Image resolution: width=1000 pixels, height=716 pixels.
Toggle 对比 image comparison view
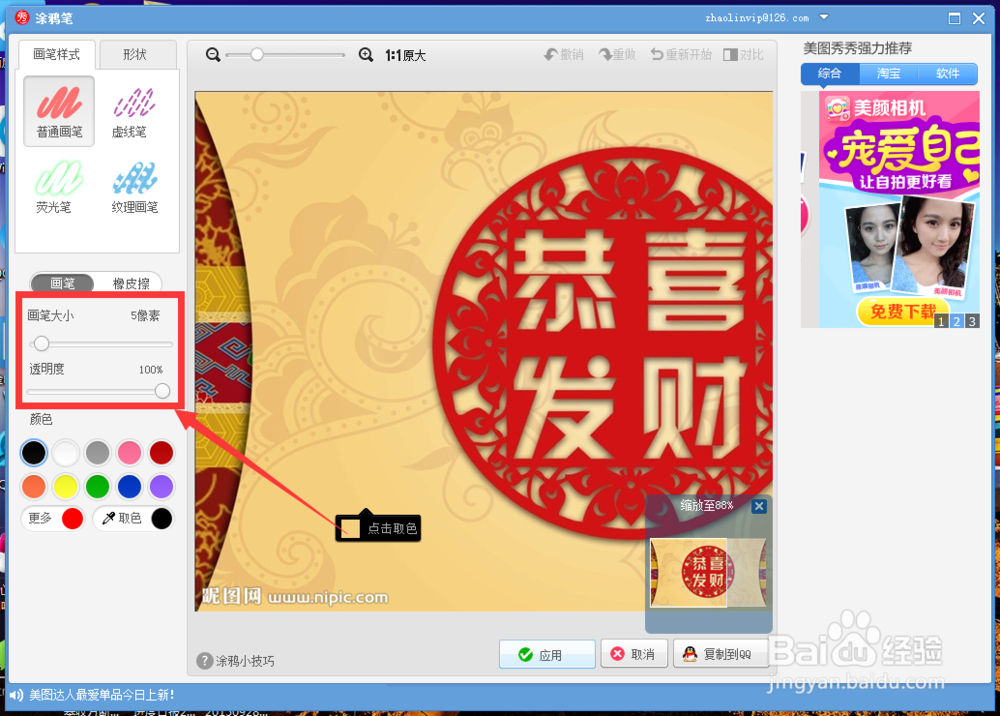click(744, 54)
